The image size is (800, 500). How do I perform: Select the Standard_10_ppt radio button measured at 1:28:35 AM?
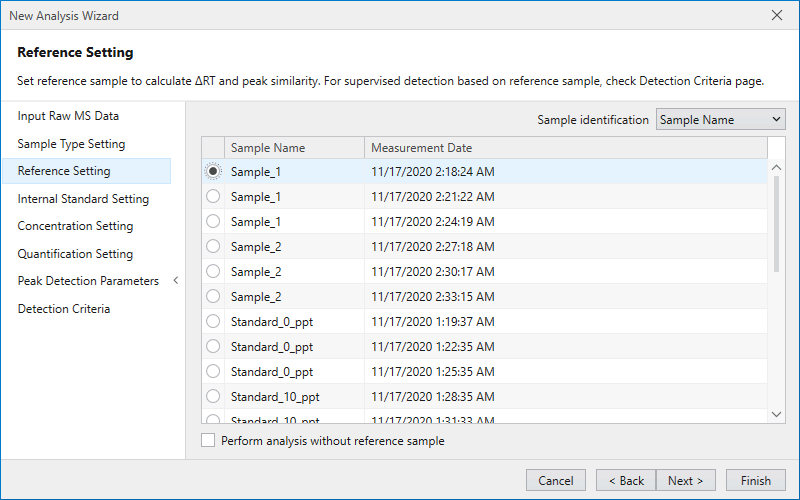coord(213,396)
